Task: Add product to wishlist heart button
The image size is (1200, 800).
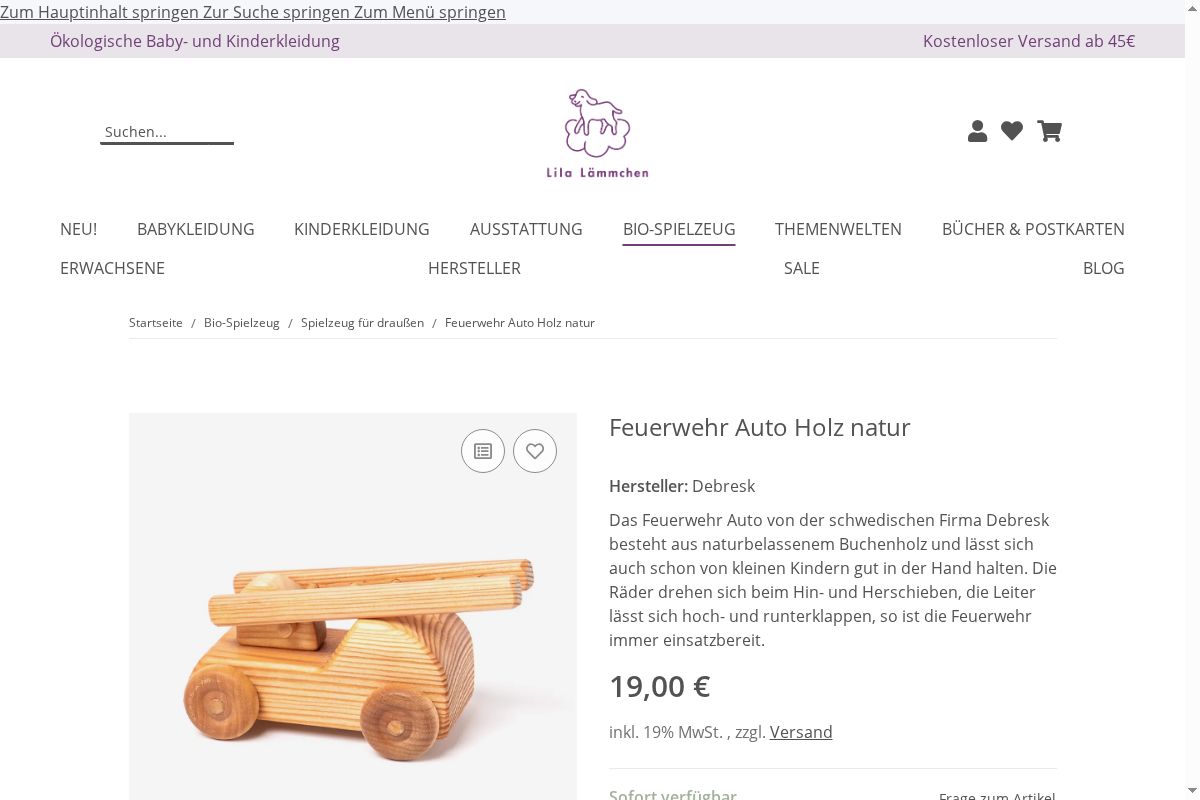Action: (535, 451)
